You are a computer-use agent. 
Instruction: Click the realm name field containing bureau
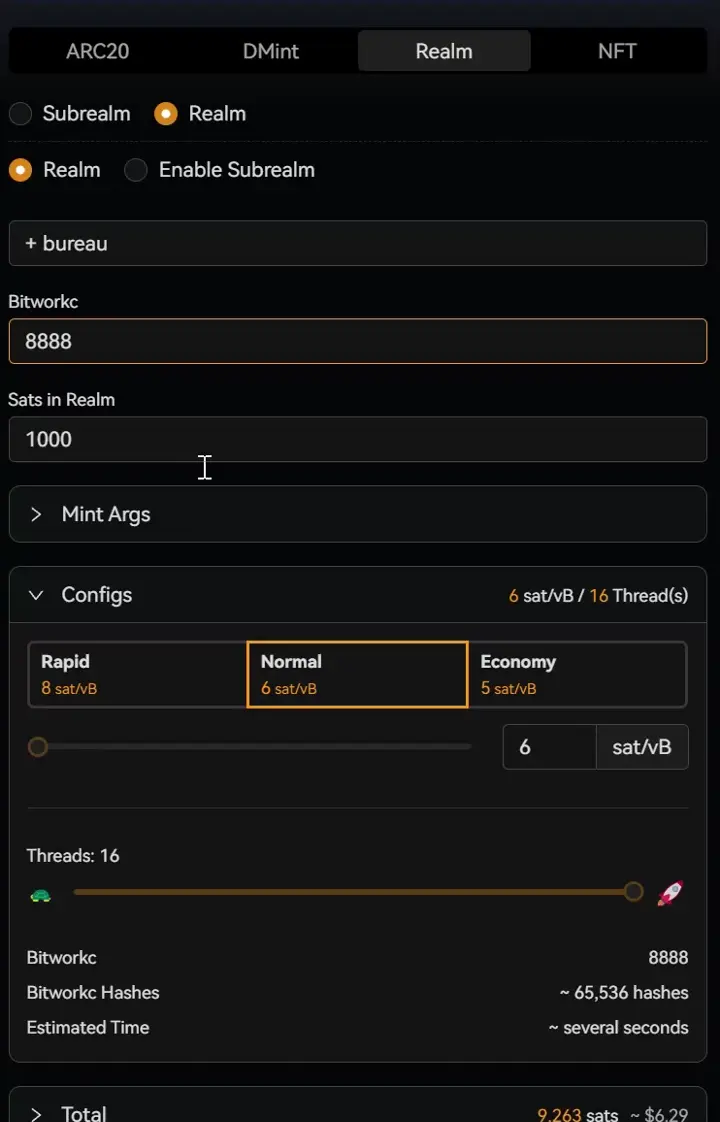coord(357,243)
